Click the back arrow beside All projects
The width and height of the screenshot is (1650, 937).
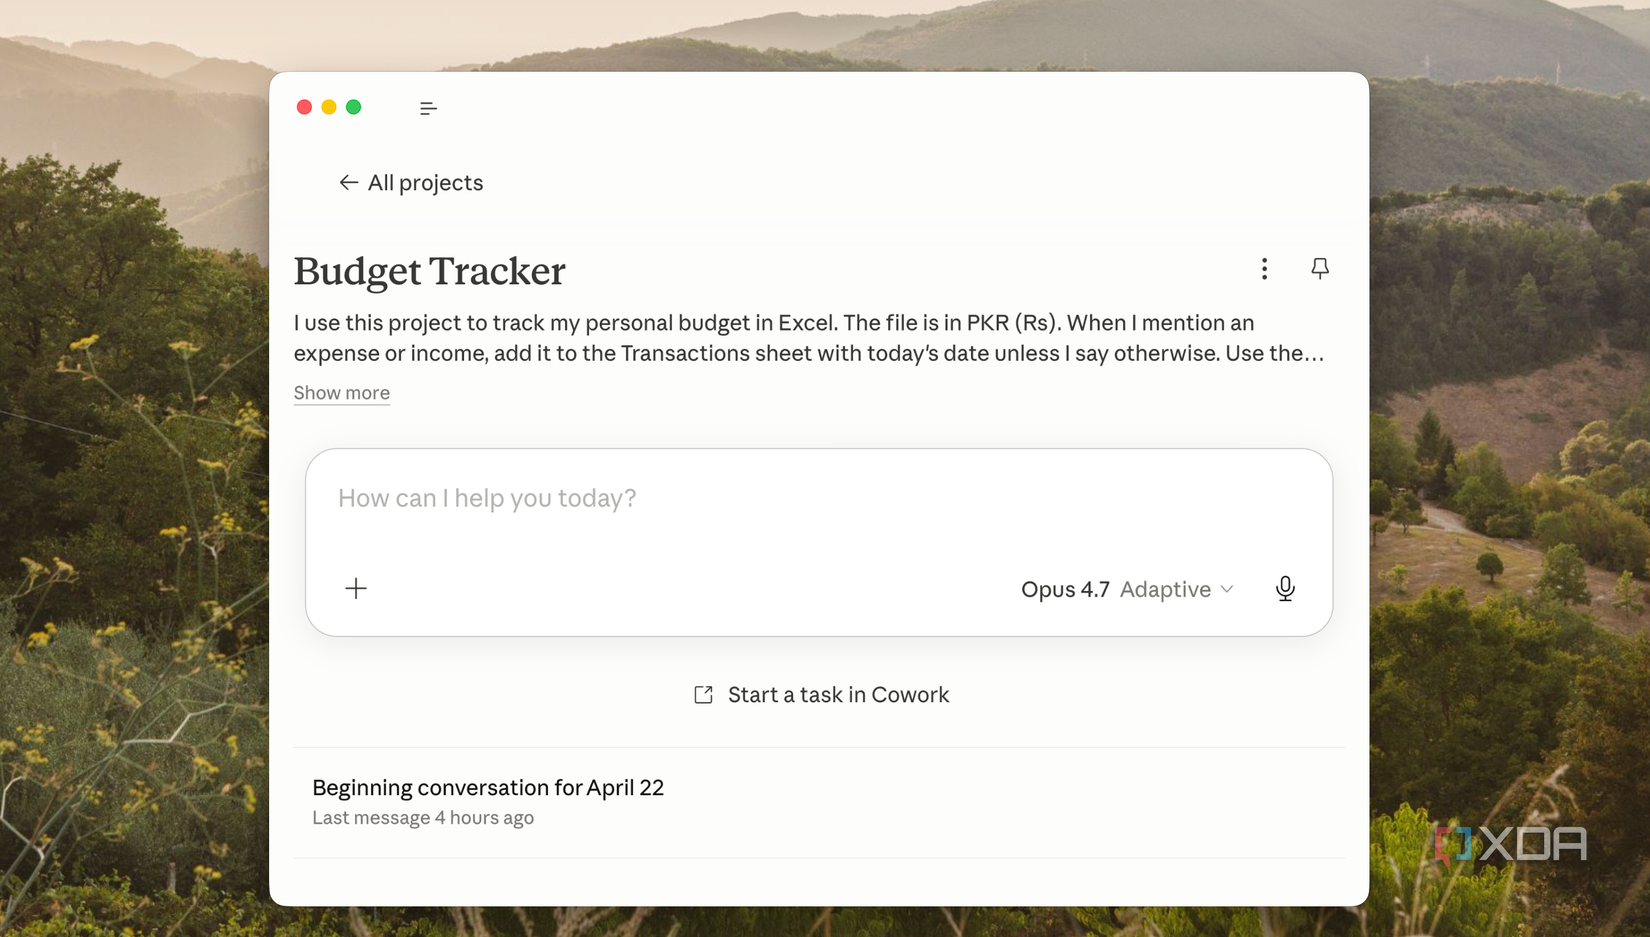click(348, 182)
